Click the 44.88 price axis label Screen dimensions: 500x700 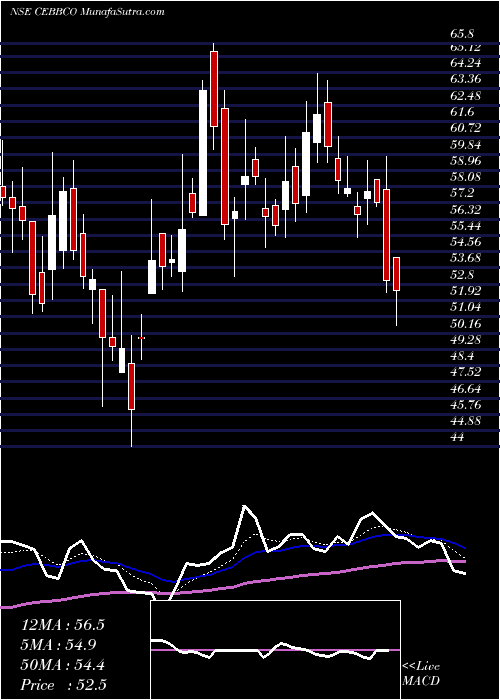coord(466,421)
